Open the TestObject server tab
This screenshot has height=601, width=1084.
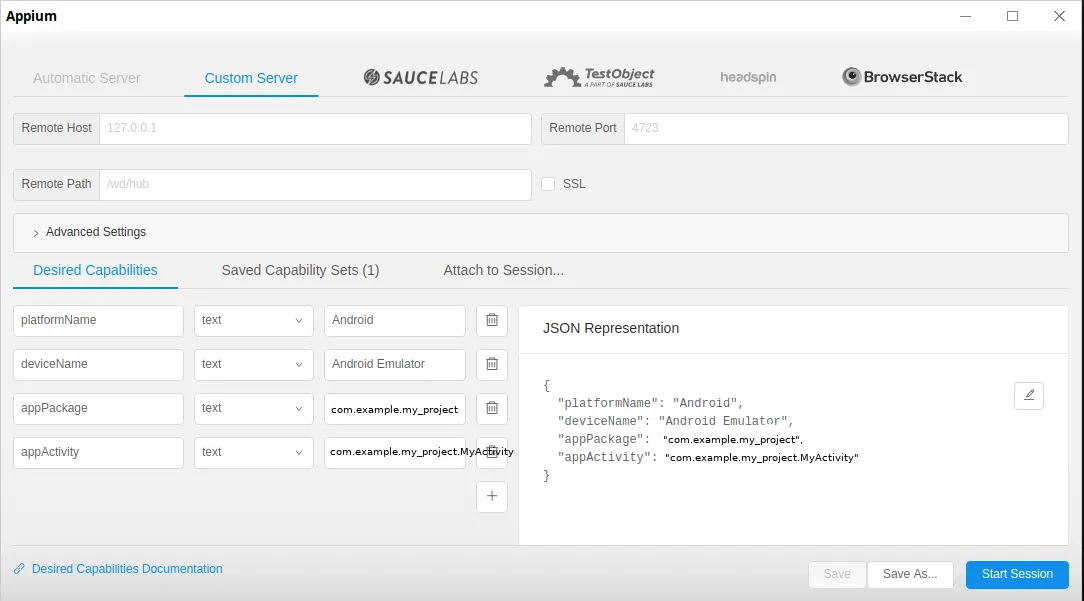[x=599, y=77]
